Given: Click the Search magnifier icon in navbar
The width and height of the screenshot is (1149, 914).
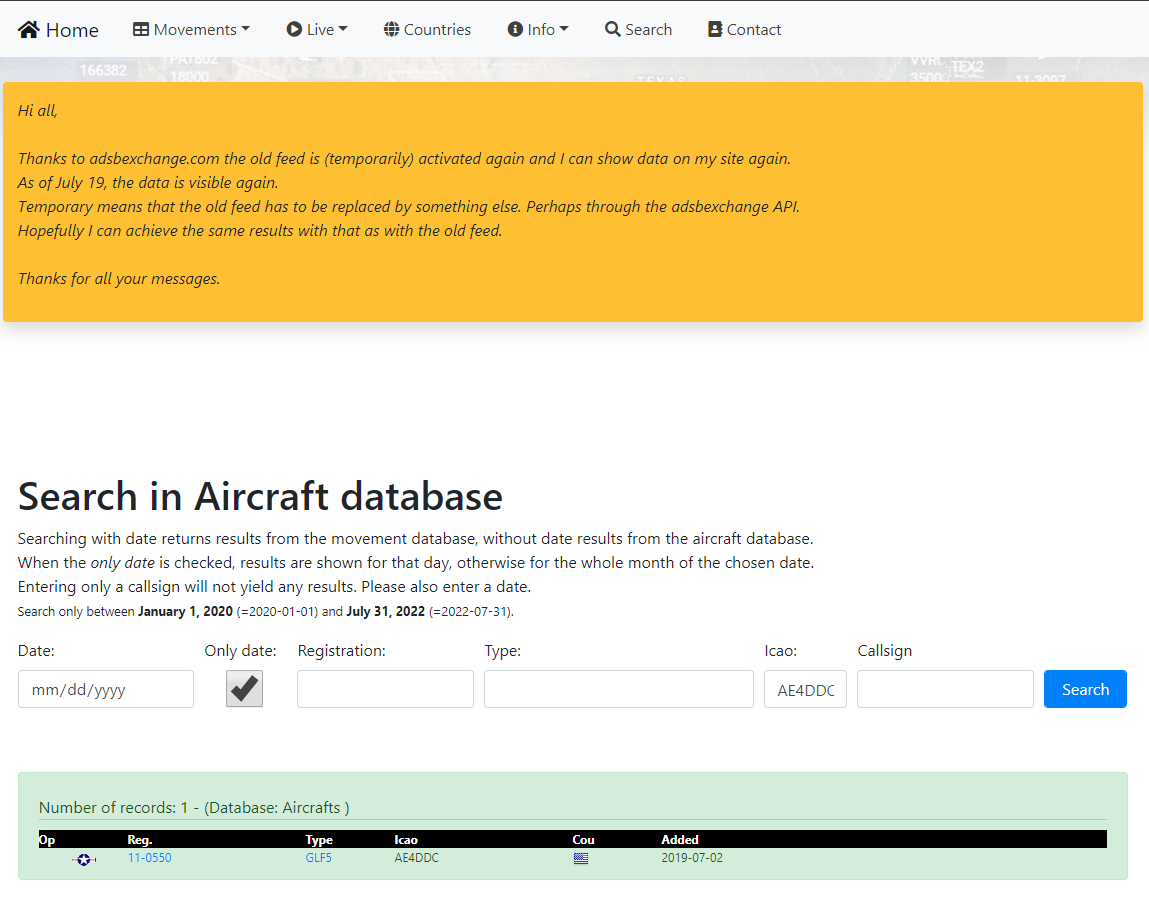Looking at the screenshot, I should tap(613, 29).
